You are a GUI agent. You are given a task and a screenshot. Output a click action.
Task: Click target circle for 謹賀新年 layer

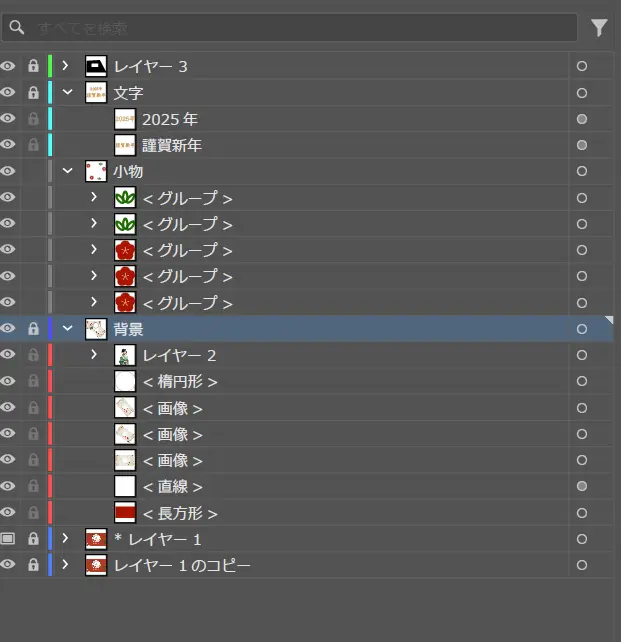[x=581, y=145]
